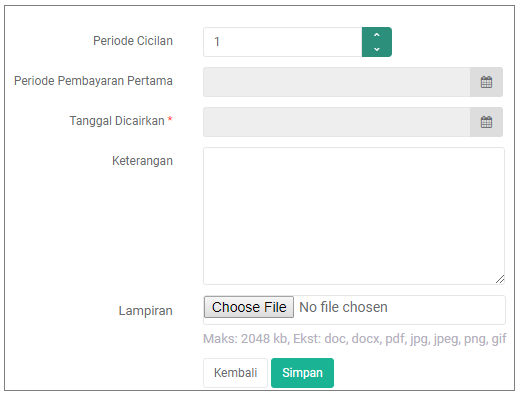This screenshot has width=521, height=395.
Task: Click the "No file chosen" text
Action: pyautogui.click(x=343, y=307)
